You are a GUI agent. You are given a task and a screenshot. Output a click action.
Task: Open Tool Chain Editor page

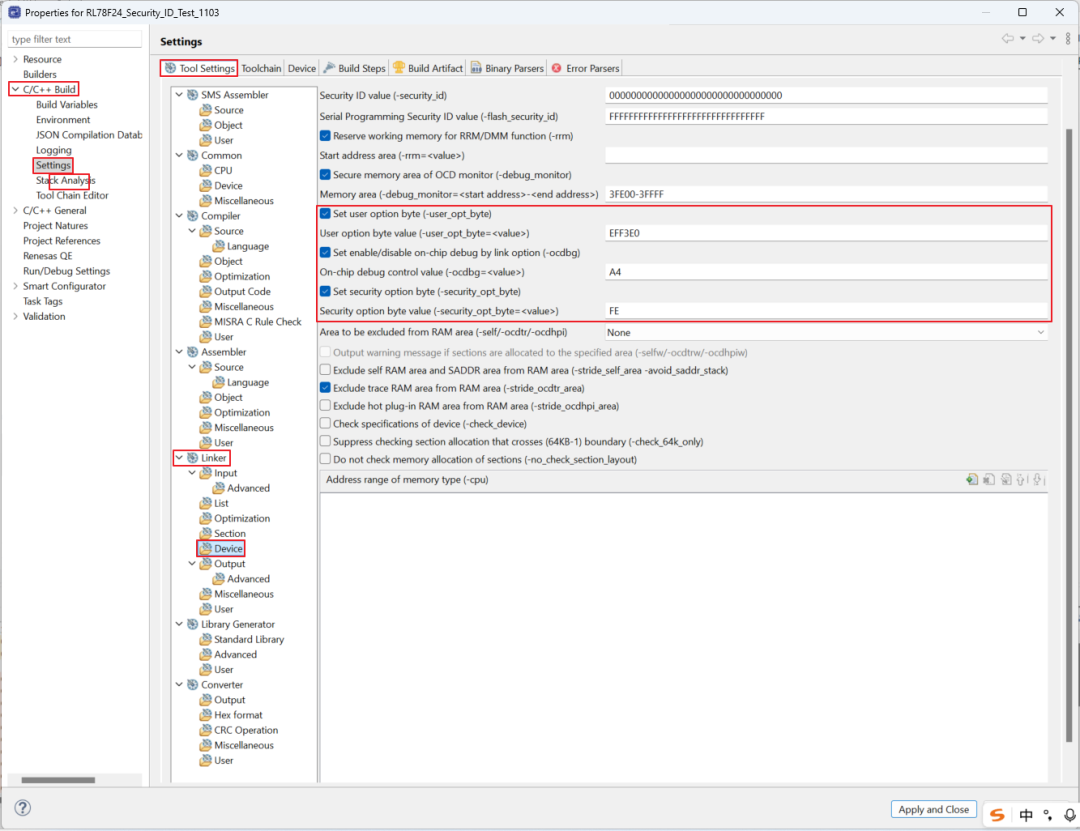[72, 196]
